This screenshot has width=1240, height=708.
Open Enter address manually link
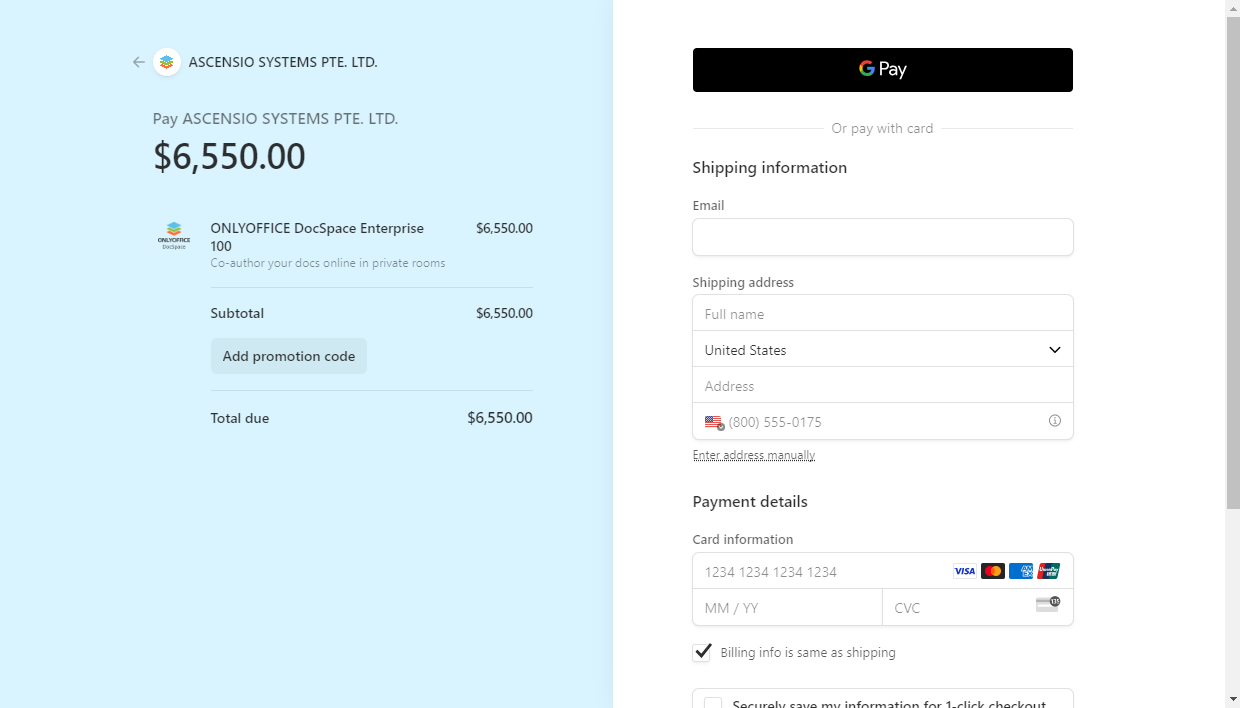click(x=753, y=454)
